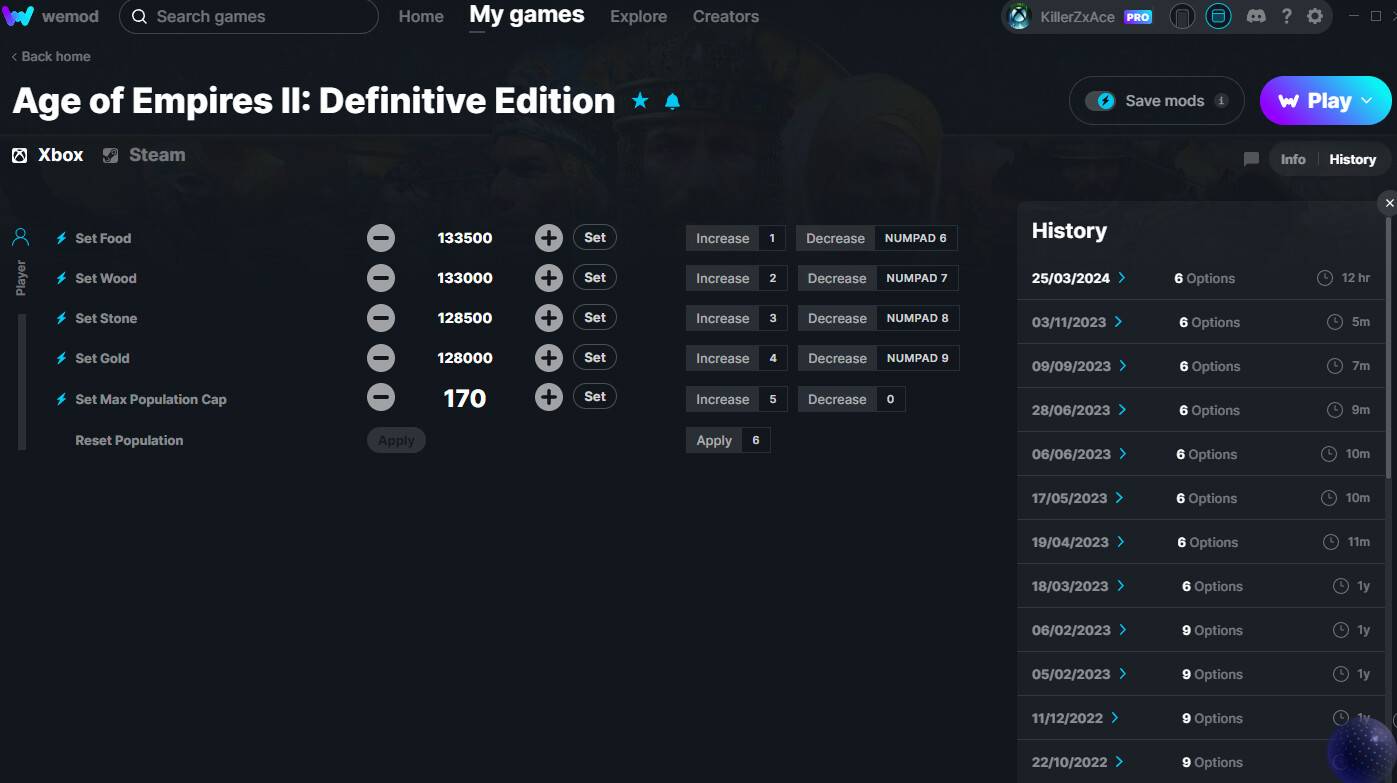Open the settings gear icon
This screenshot has width=1397, height=783.
1315,16
